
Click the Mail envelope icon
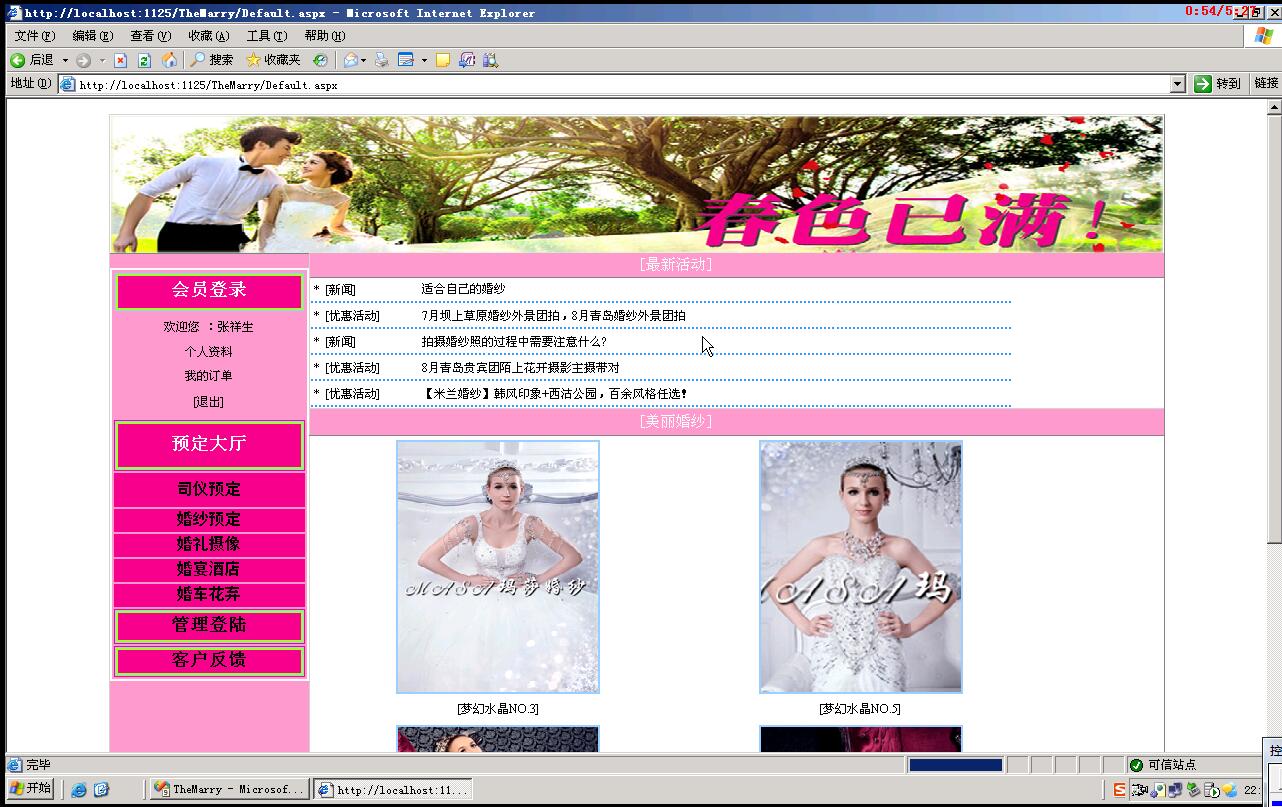350,60
